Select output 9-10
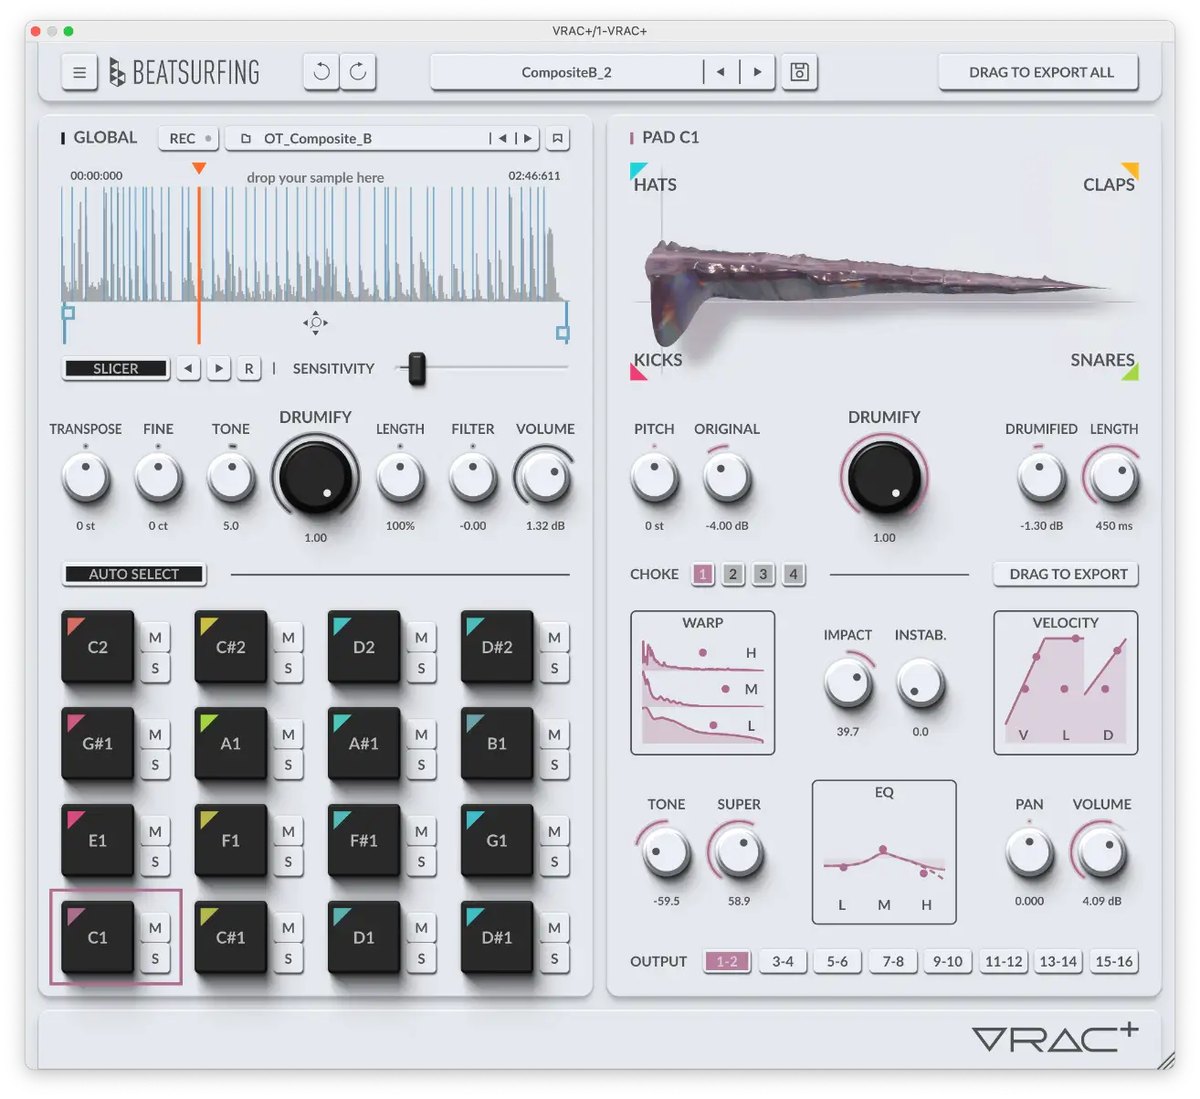This screenshot has height=1099, width=1200. click(948, 961)
